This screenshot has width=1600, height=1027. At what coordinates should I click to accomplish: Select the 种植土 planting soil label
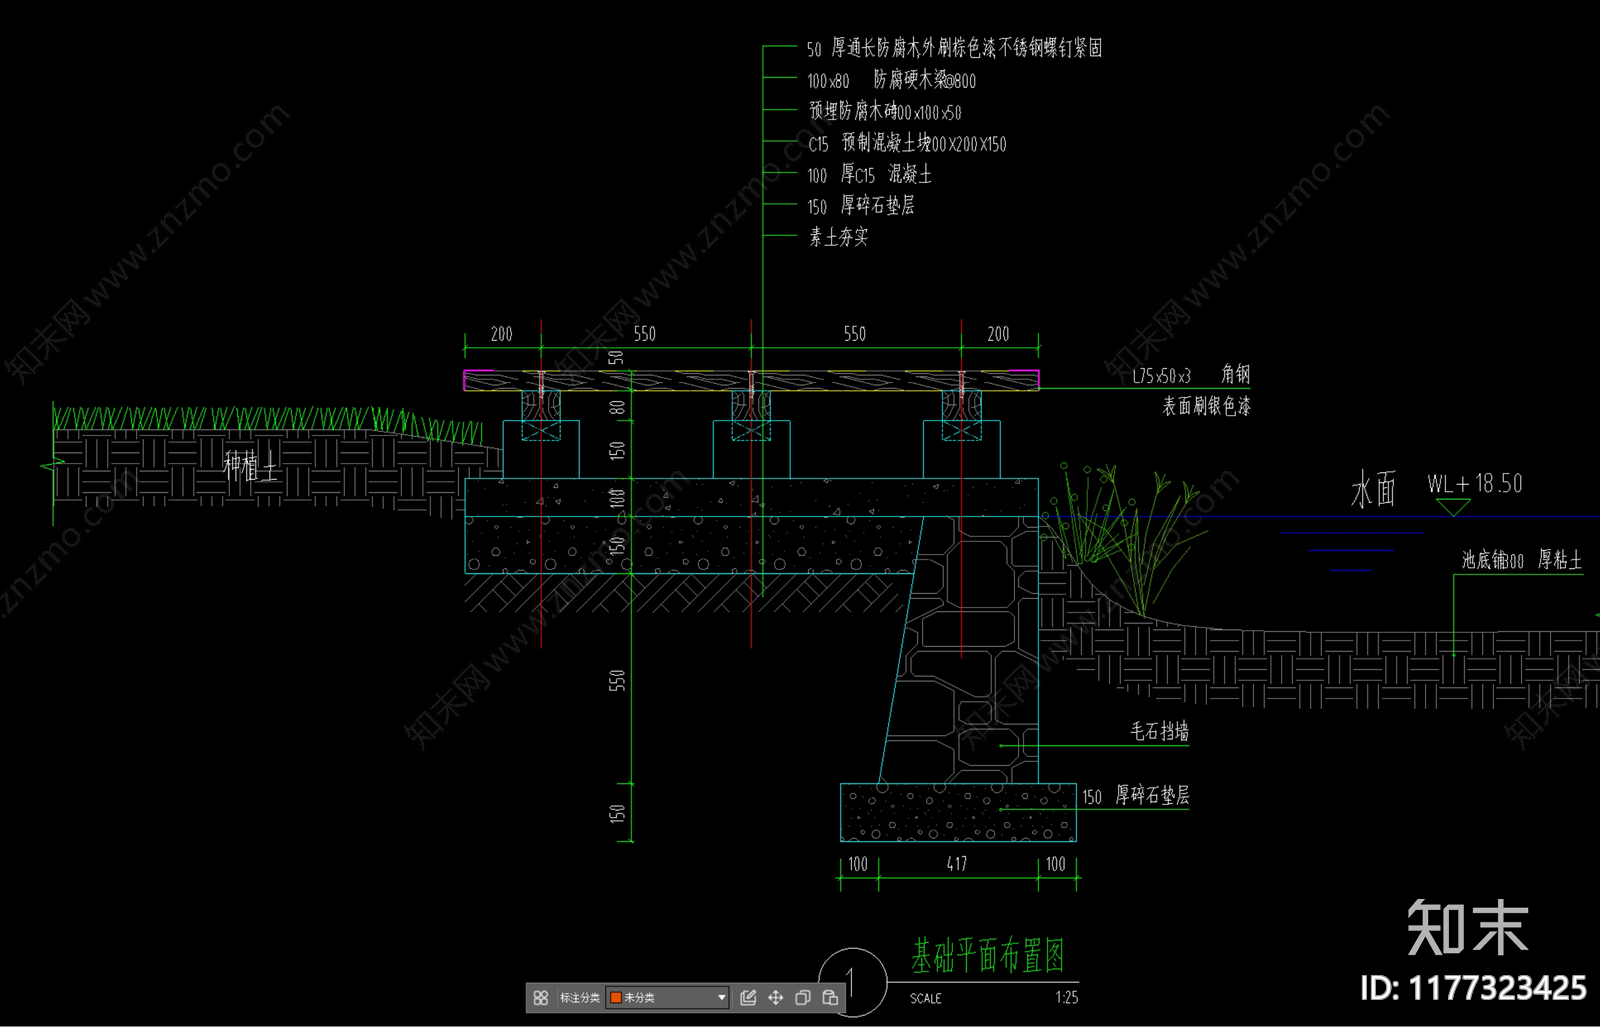(x=251, y=465)
